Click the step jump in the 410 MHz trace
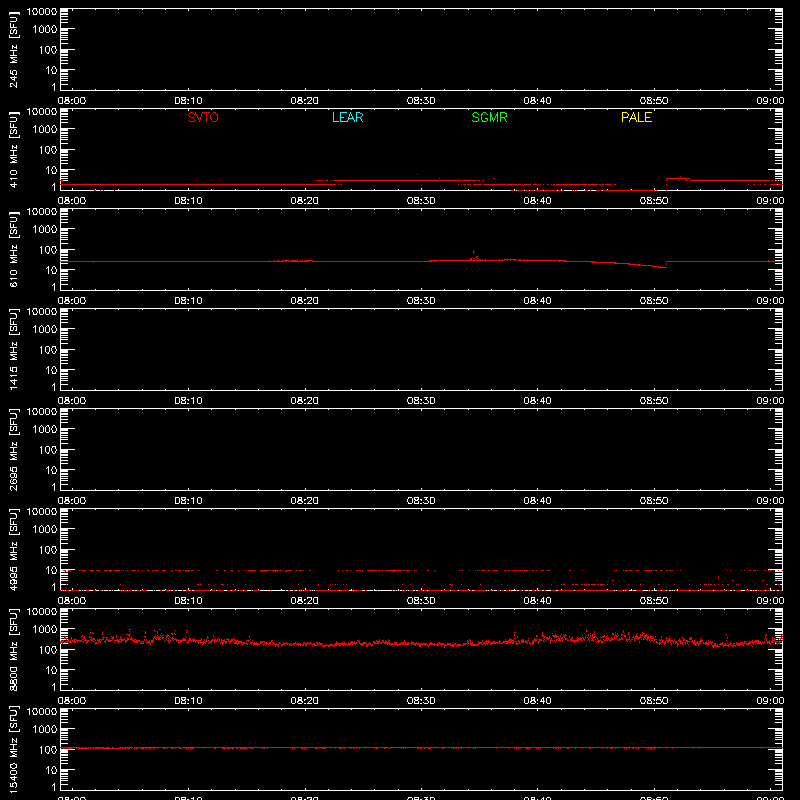 pyautogui.click(x=666, y=184)
